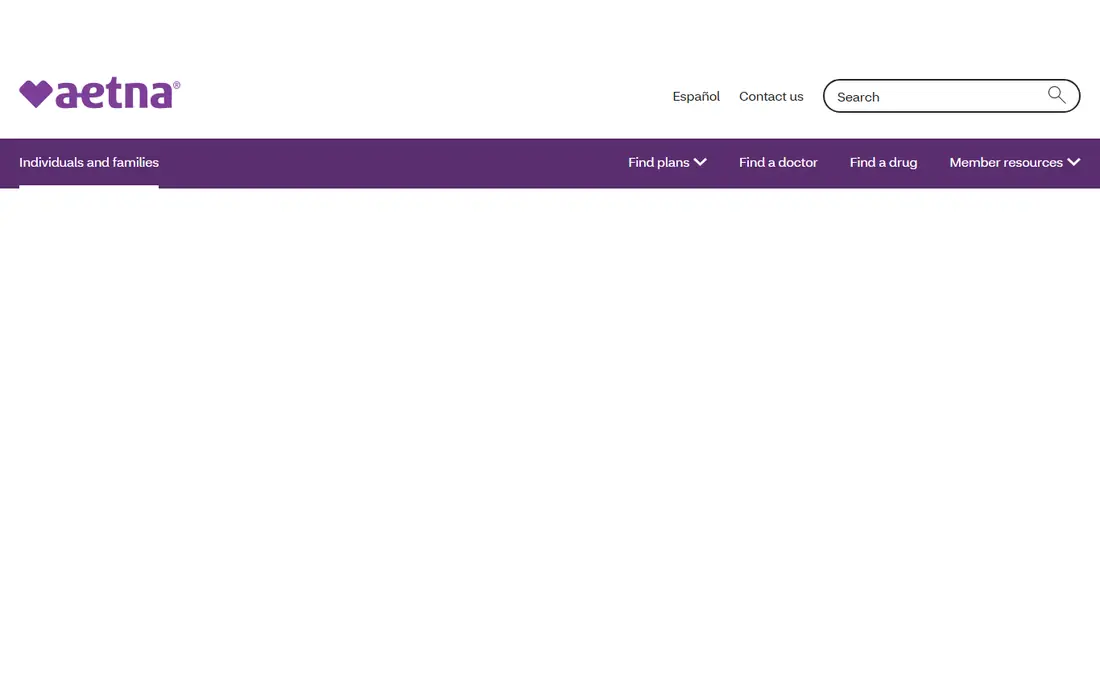Expand the Find plans dropdown
1100x688 pixels.
coord(667,162)
